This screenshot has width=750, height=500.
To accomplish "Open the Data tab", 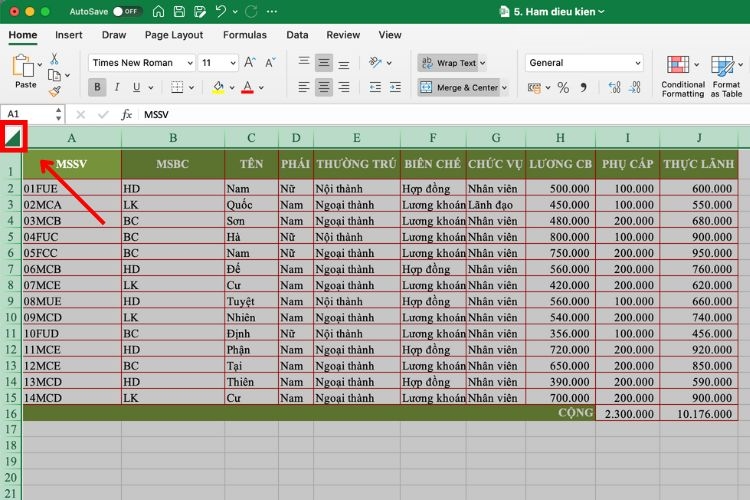I will coord(297,35).
